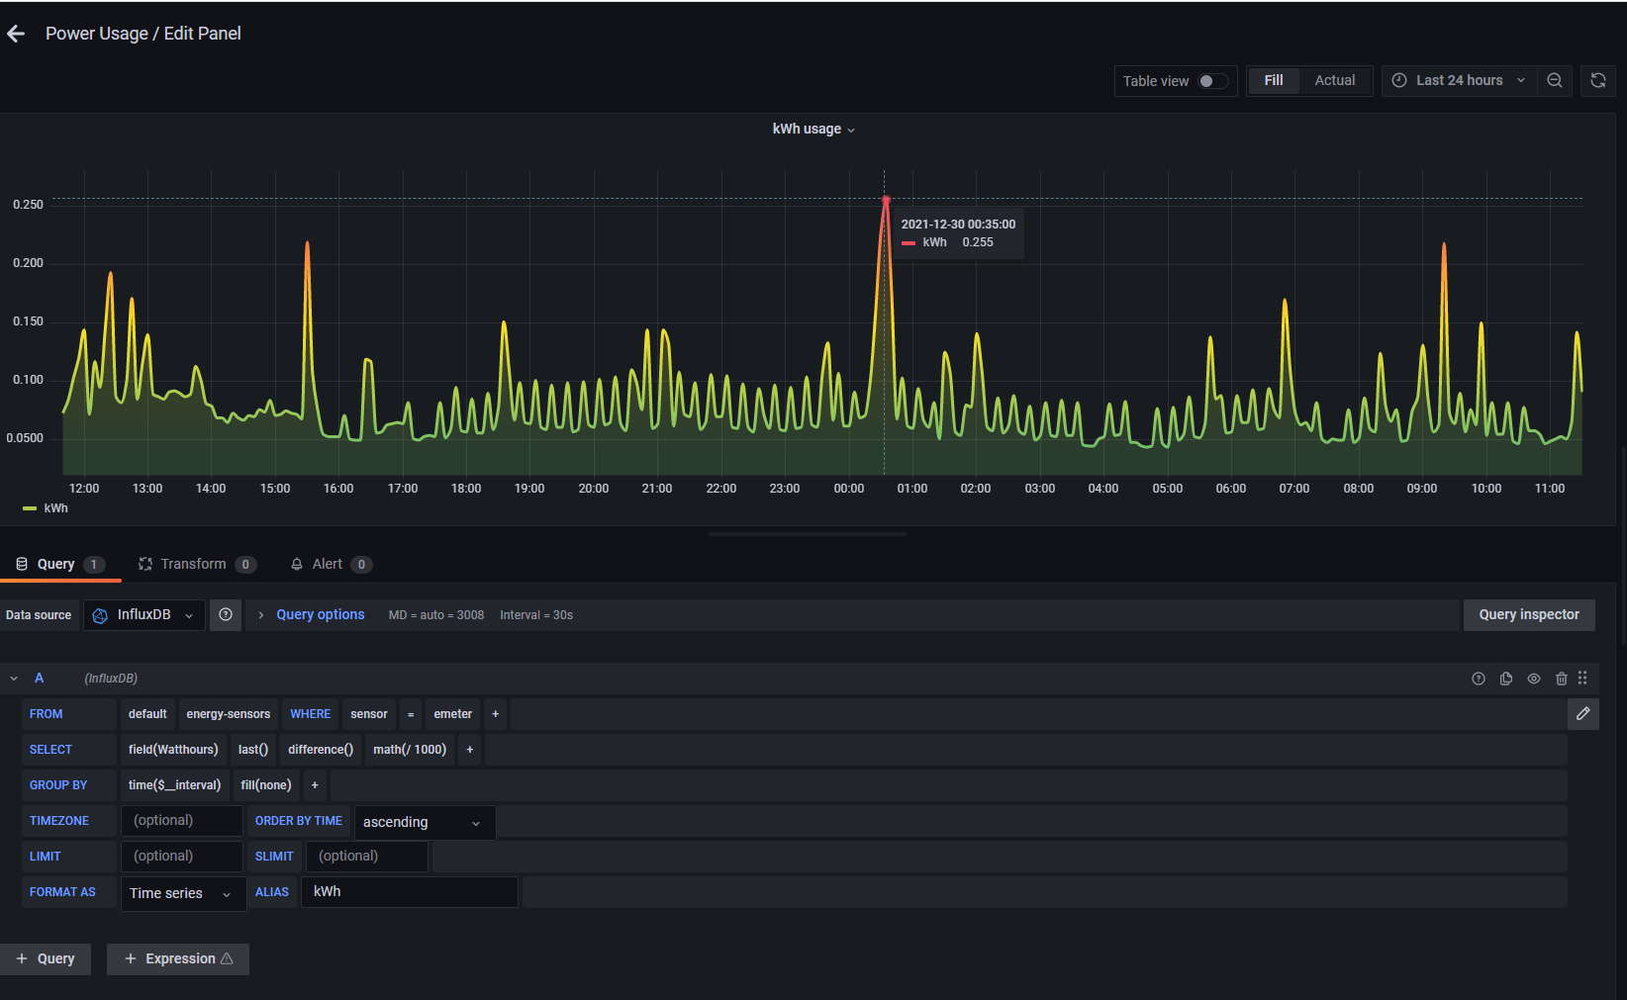Switch to the Query tab
1627x1000 pixels.
point(60,564)
